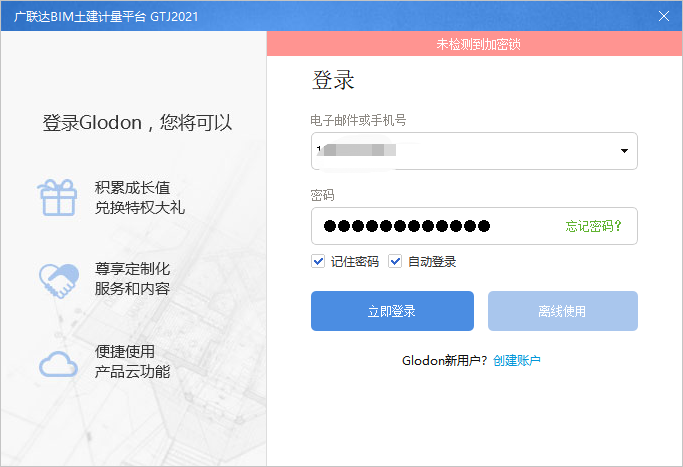Click the 密码 label
The height and width of the screenshot is (467, 683).
tap(322, 195)
